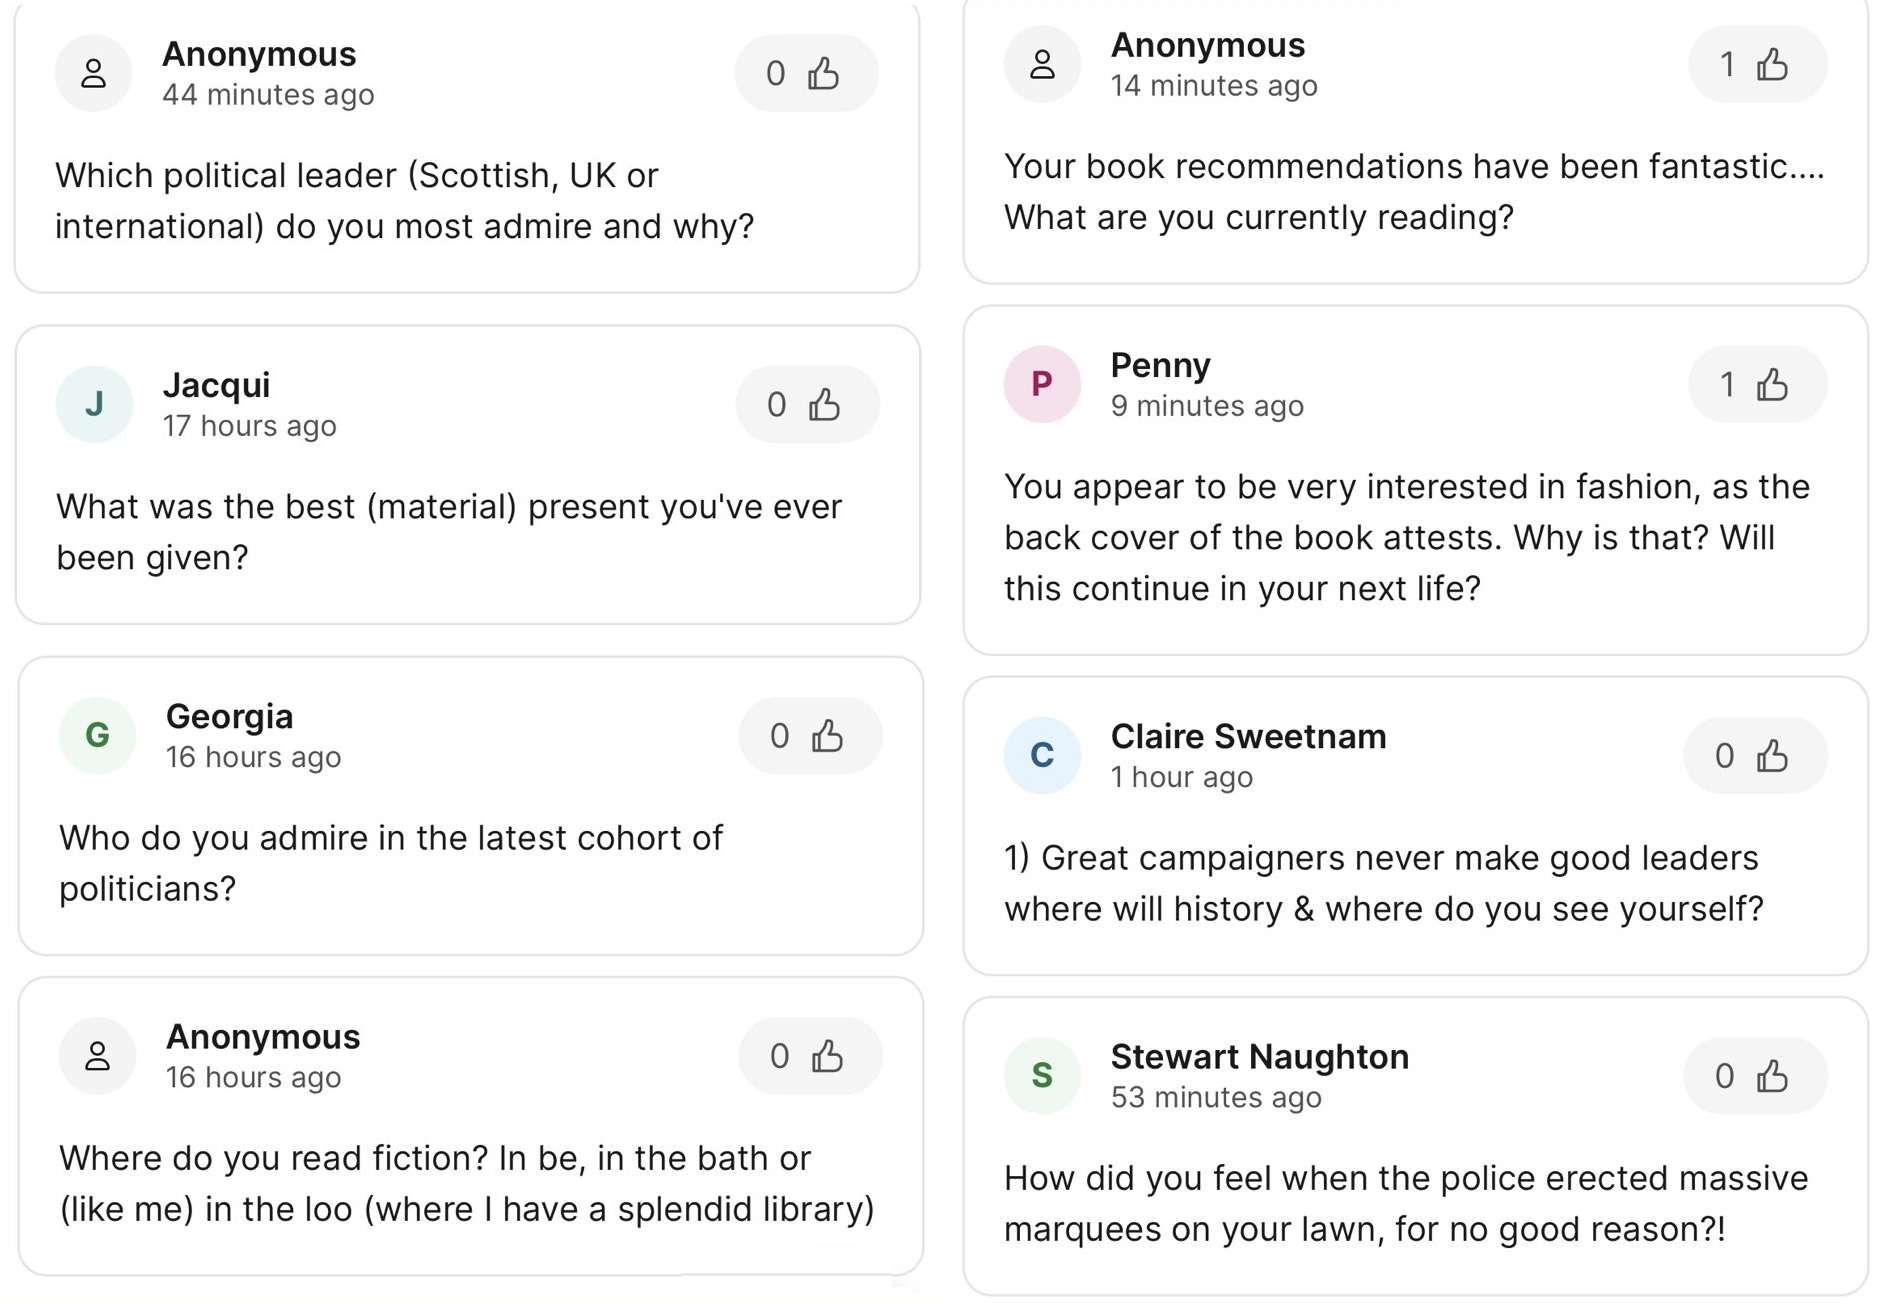Upvote Georgia's question on politicians
The width and height of the screenshot is (1889, 1305).
coord(810,736)
